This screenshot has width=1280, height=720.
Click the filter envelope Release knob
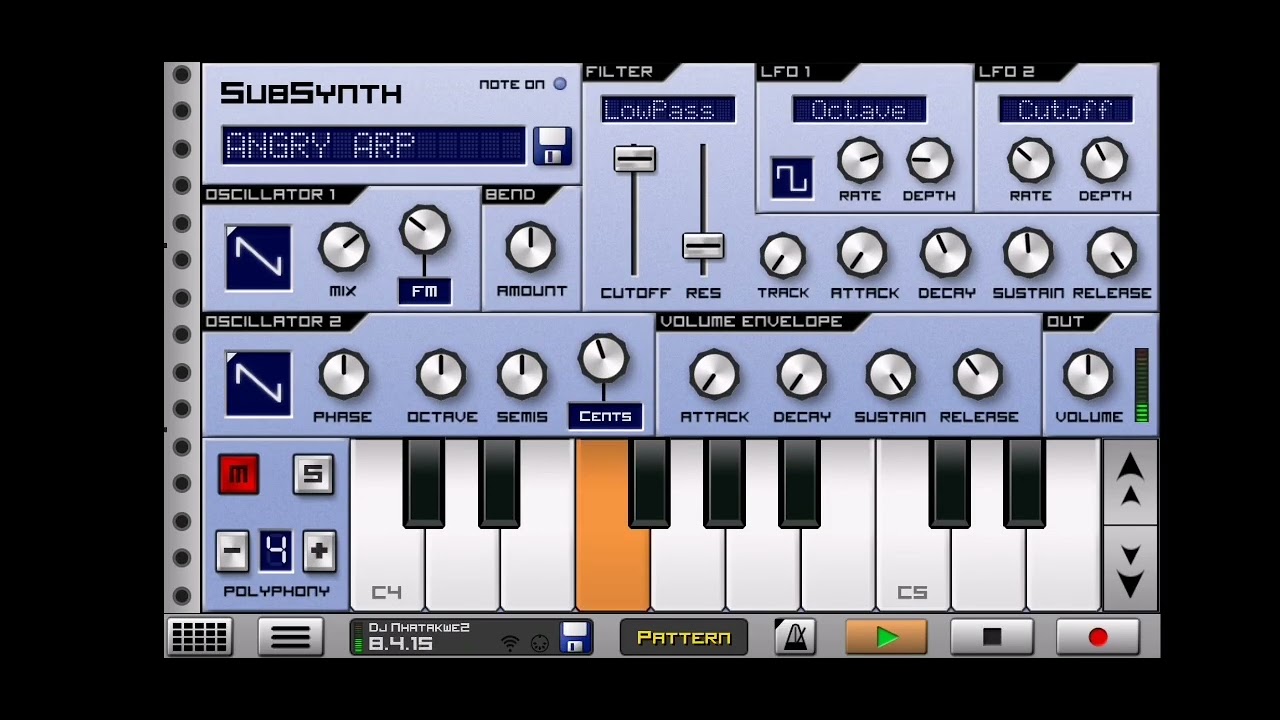tap(1112, 253)
